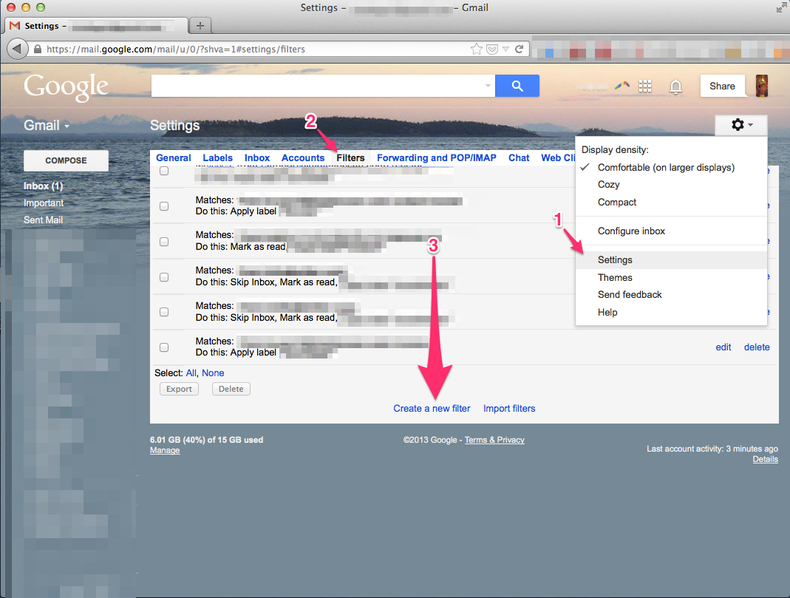Open Important in the sidebar
790x598 pixels.
[x=43, y=203]
